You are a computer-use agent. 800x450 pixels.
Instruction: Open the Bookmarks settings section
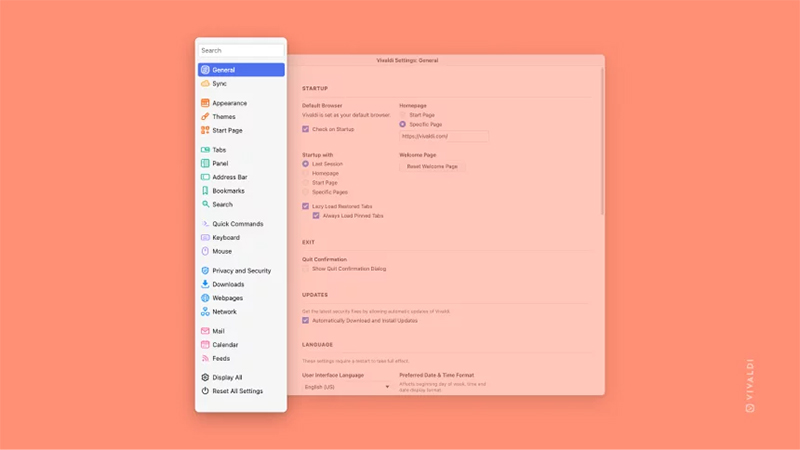tap(241, 191)
